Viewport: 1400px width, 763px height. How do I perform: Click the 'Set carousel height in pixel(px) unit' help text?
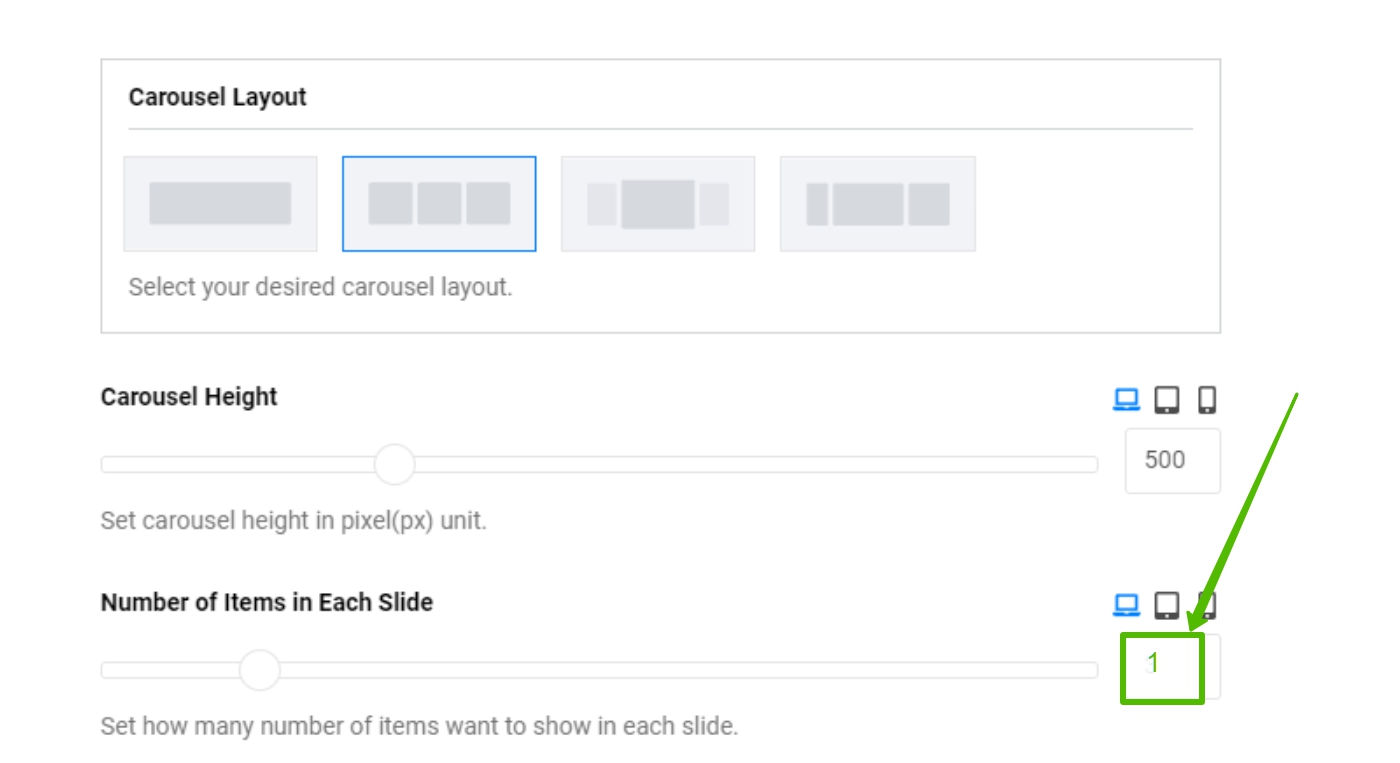point(293,521)
